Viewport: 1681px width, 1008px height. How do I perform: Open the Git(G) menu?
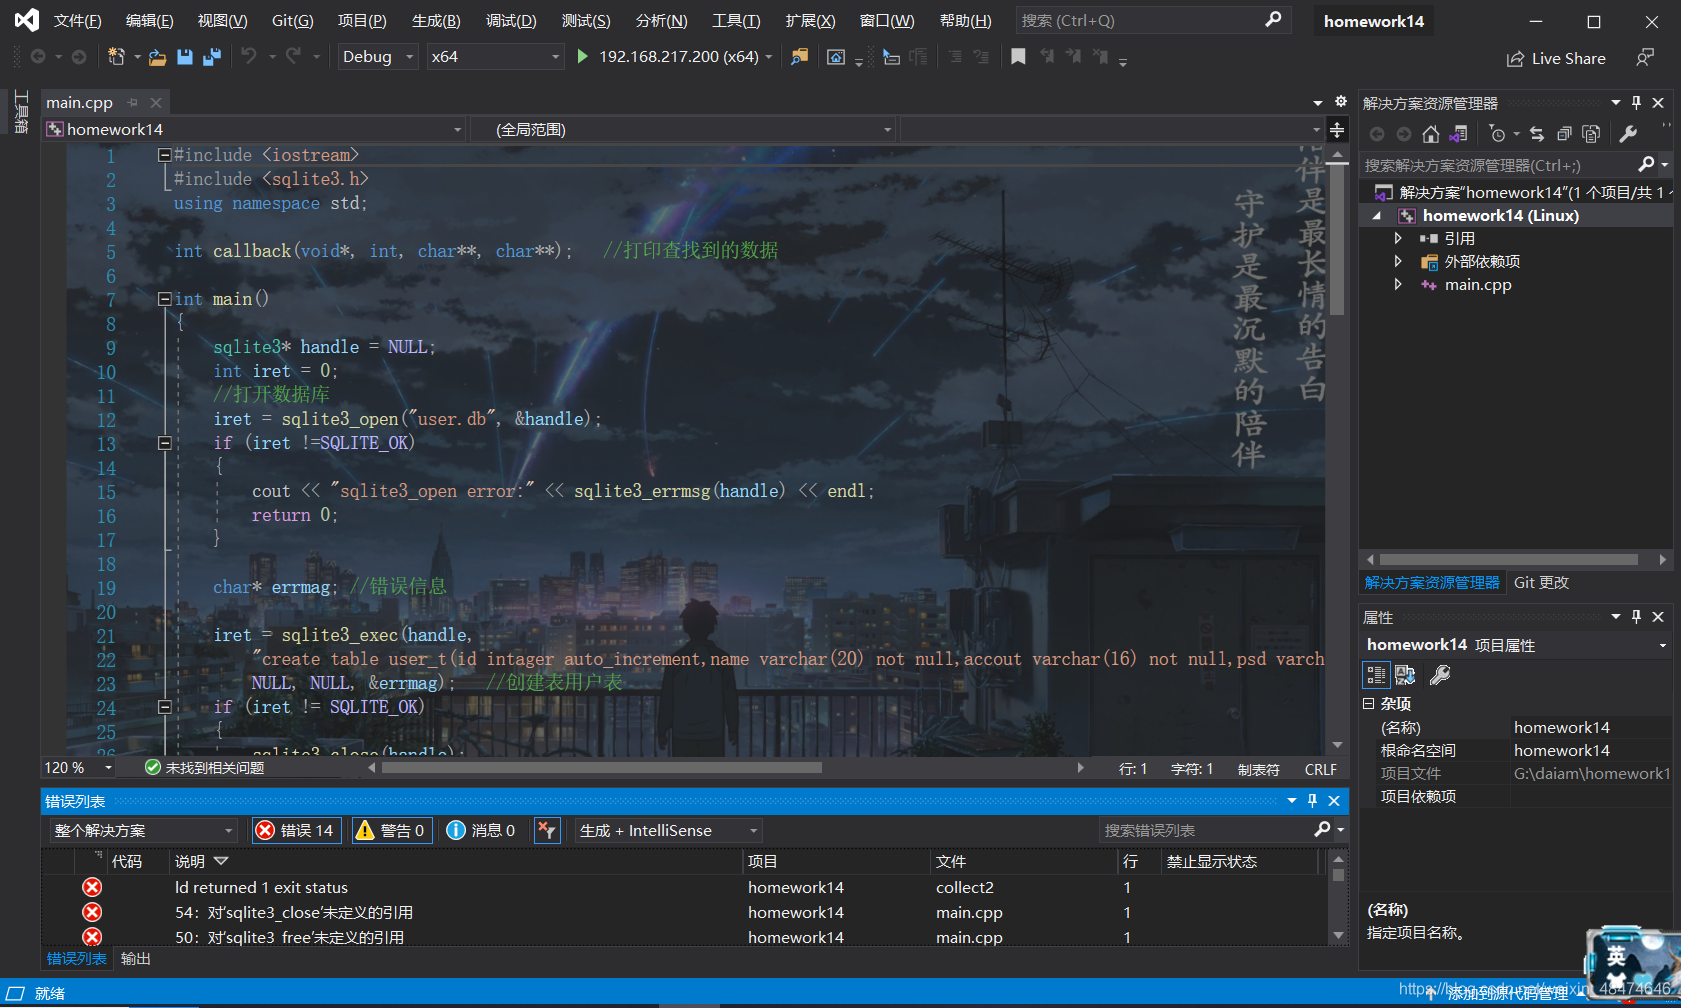tap(292, 21)
